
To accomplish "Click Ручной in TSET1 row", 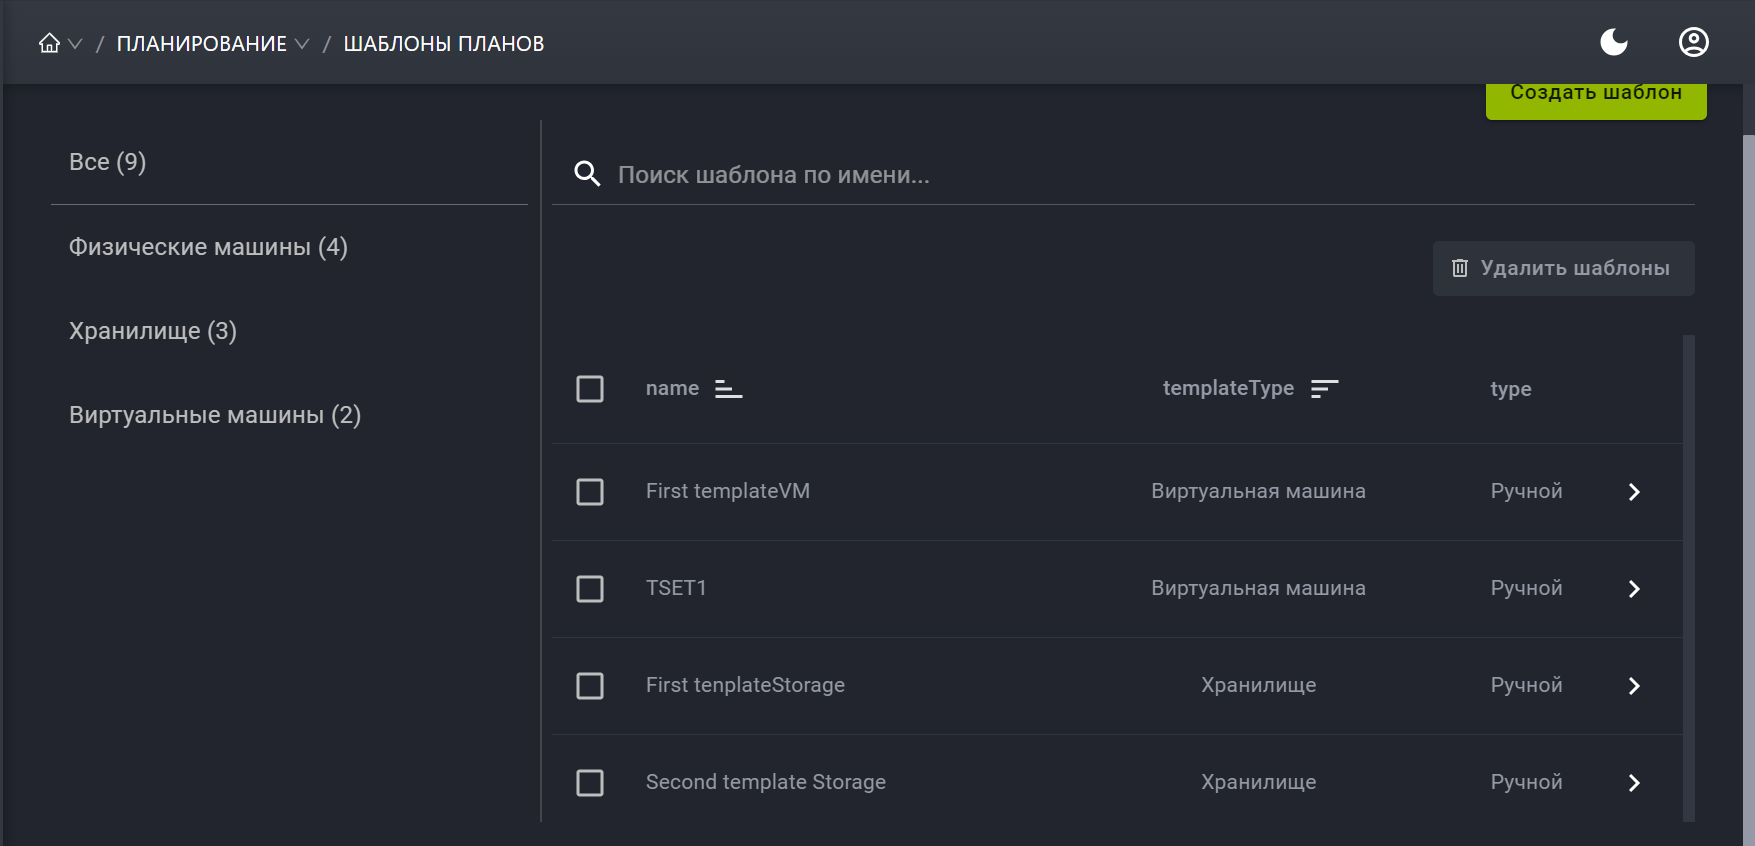I will 1526,588.
